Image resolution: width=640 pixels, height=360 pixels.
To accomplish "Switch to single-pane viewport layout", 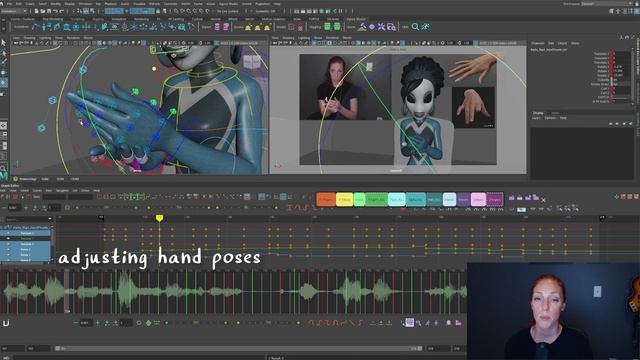I will tap(3, 126).
